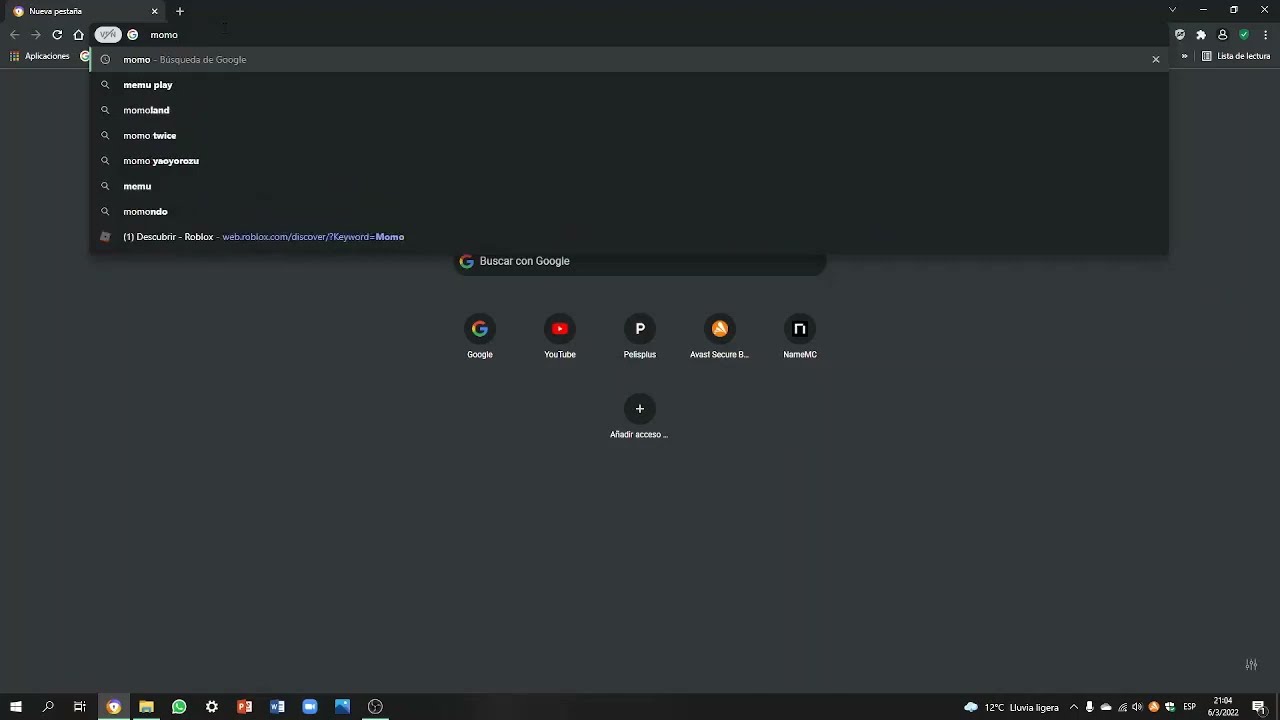Open the tab search dropdown chevron
Viewport: 1280px width, 720px height.
tap(1172, 10)
